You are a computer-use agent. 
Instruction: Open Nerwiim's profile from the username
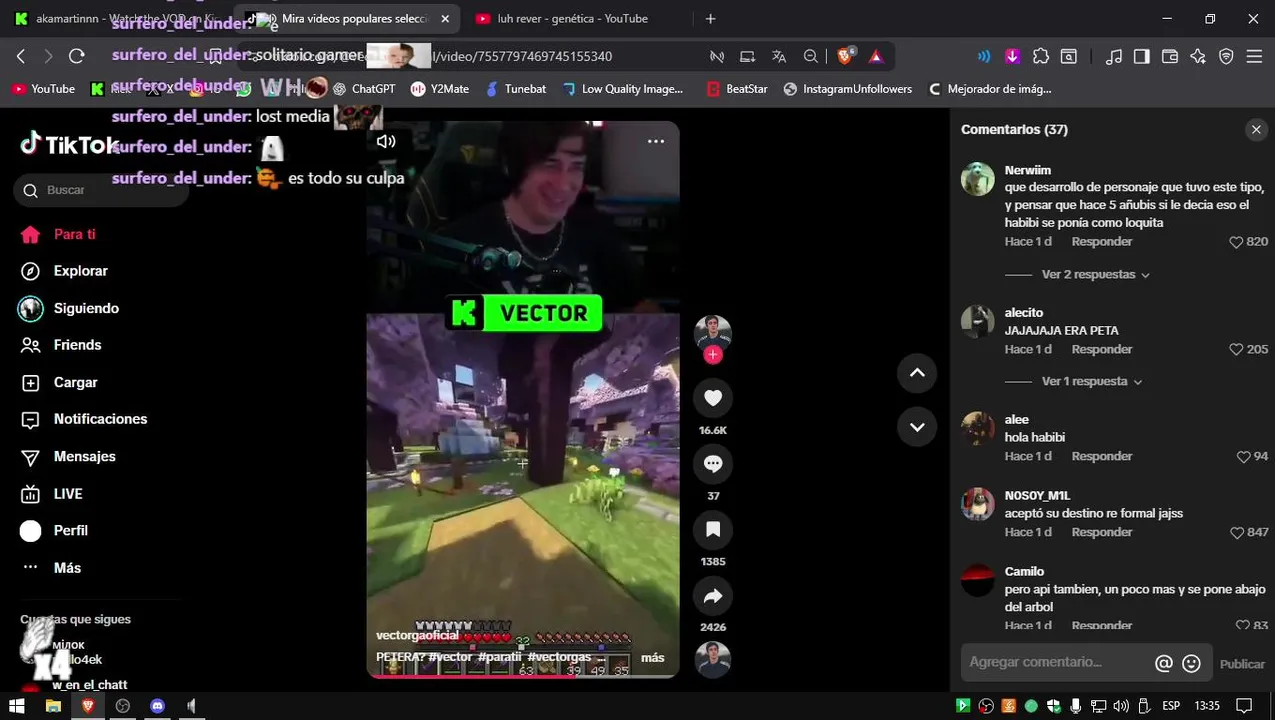pos(1027,170)
